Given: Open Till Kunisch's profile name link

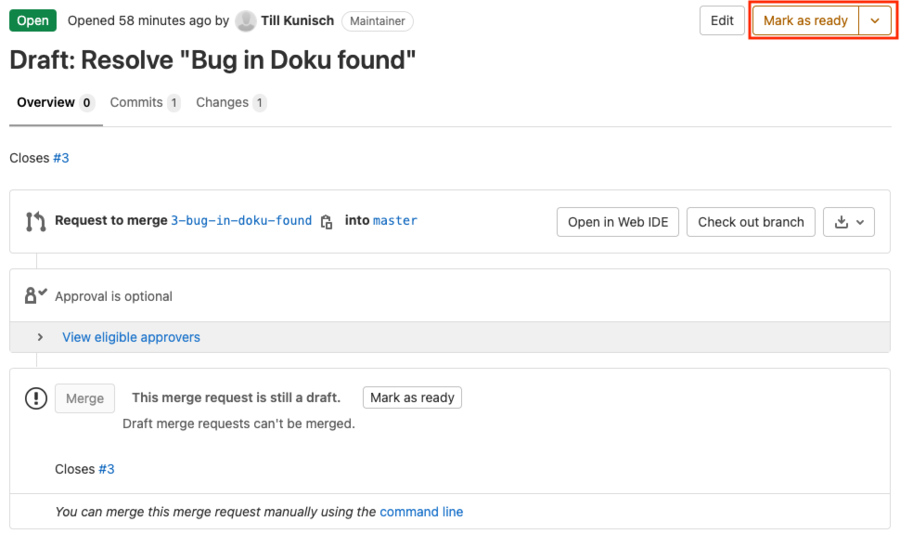Looking at the screenshot, I should [x=297, y=21].
